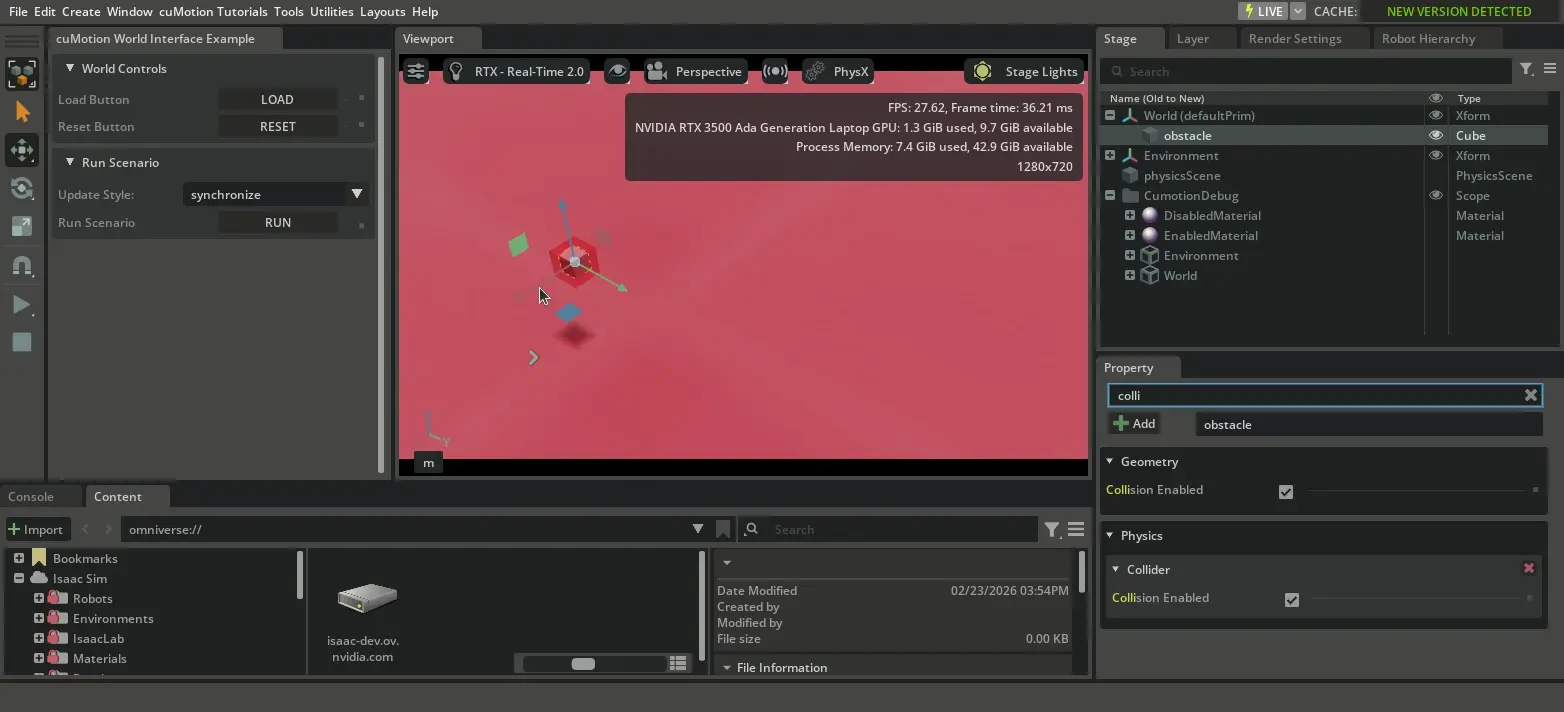Image resolution: width=1564 pixels, height=712 pixels.
Task: Expand the Environment Xform tree node
Action: coord(1110,155)
